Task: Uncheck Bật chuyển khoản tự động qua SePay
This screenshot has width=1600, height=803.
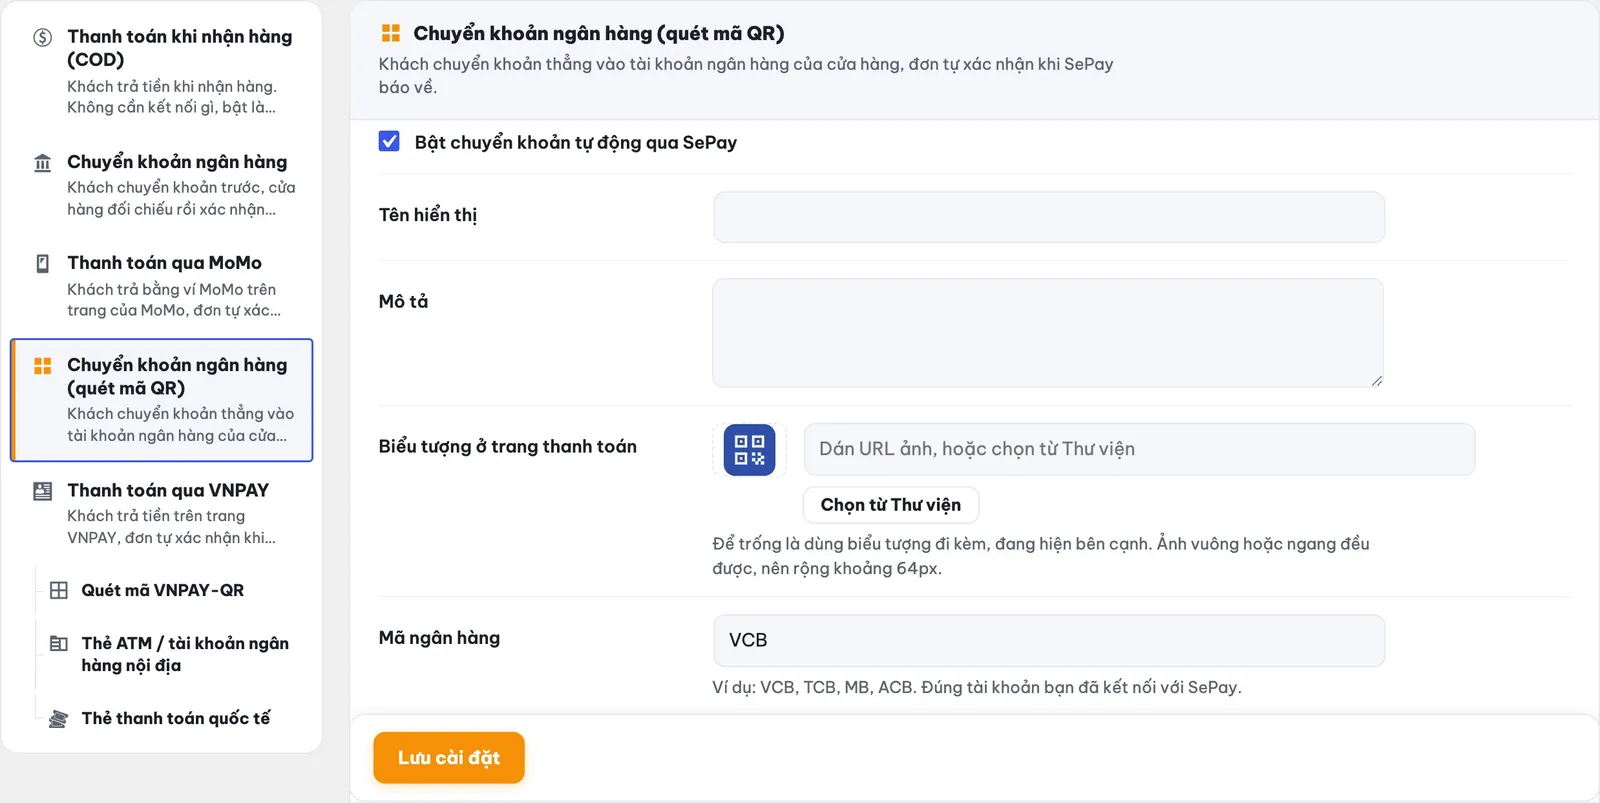Action: (x=389, y=141)
